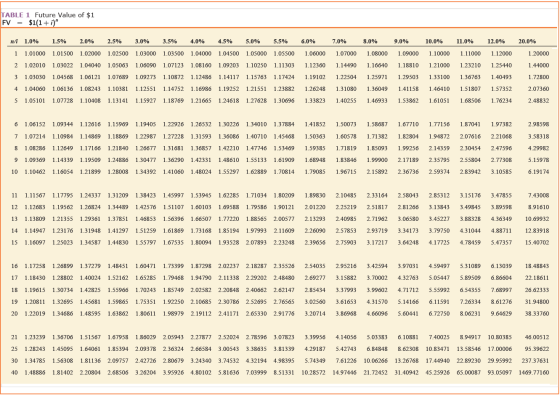Viewport: 560px width, 396px height.
Task: Click value 1.97993 in row 14
Action: [256, 231]
